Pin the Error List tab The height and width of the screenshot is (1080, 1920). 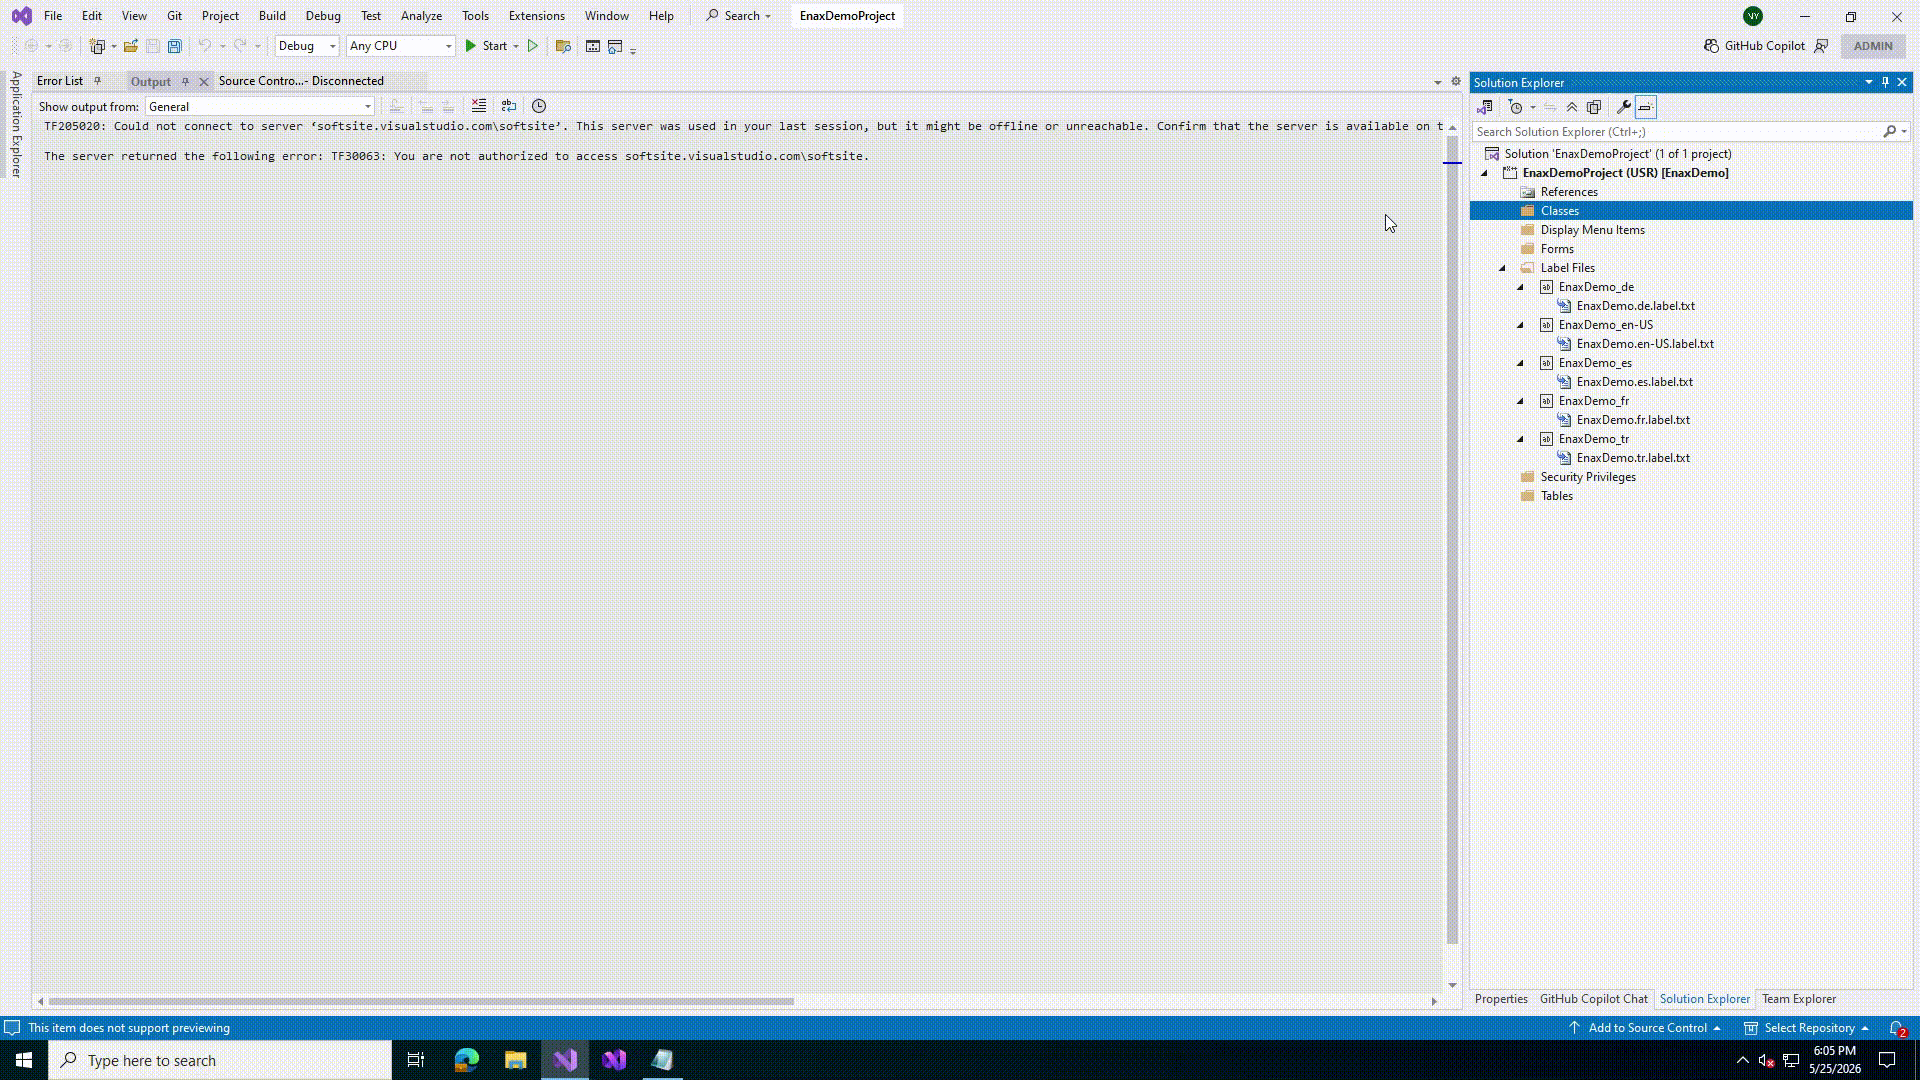pos(97,81)
